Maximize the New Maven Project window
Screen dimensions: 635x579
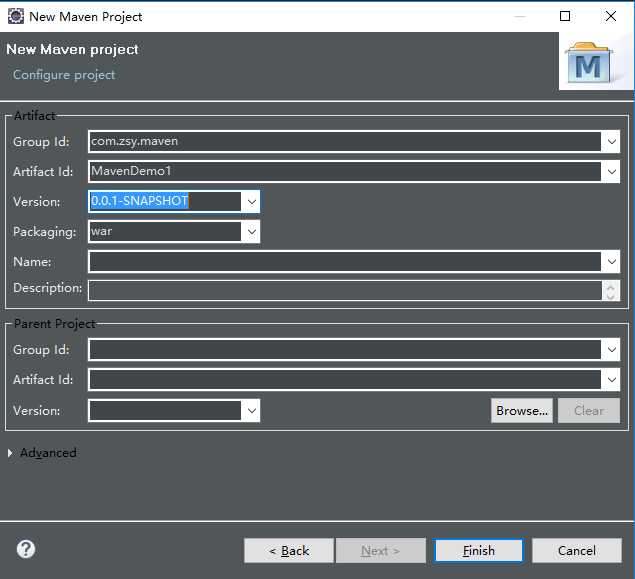tap(565, 16)
